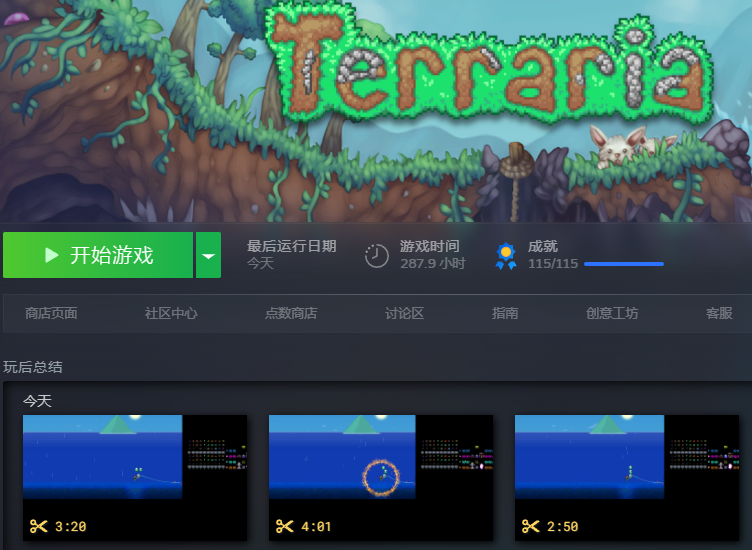The image size is (752, 550).
Task: Click the 最后运行日期 label
Action: coord(292,246)
